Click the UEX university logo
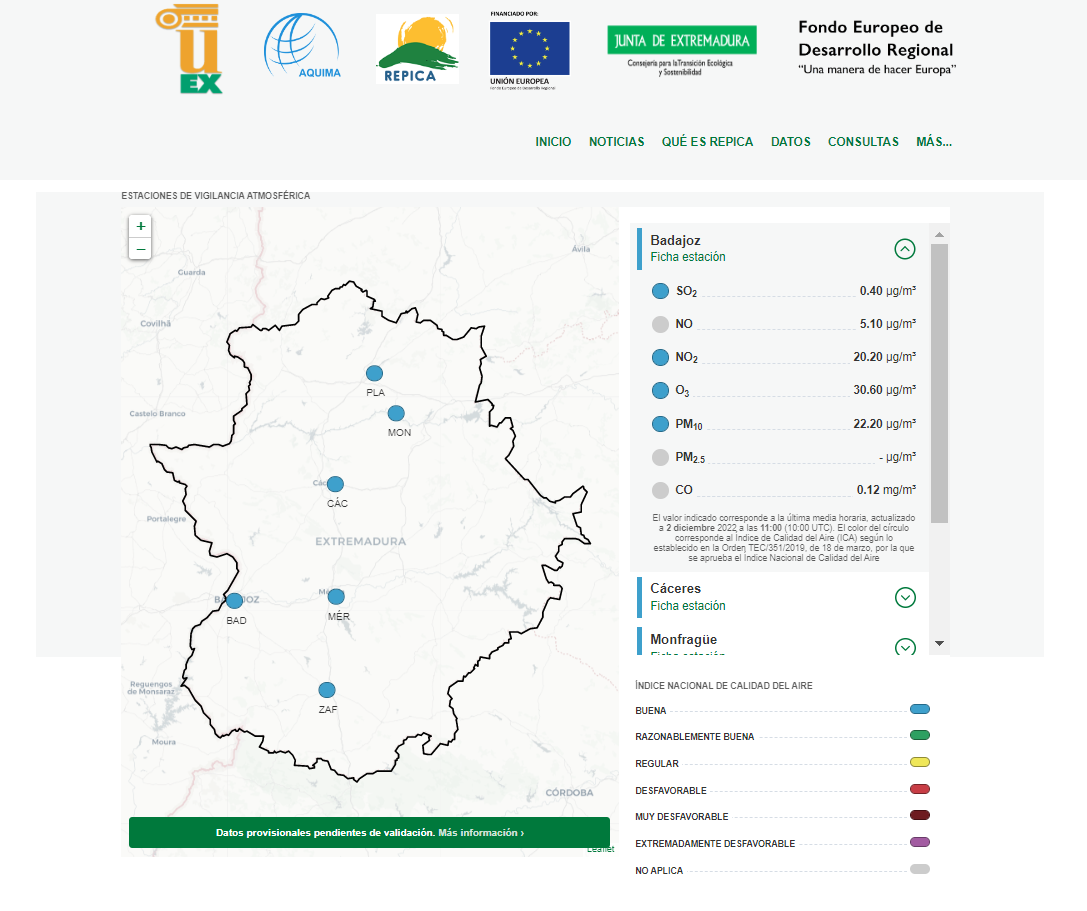The height and width of the screenshot is (911, 1087). pos(189,49)
